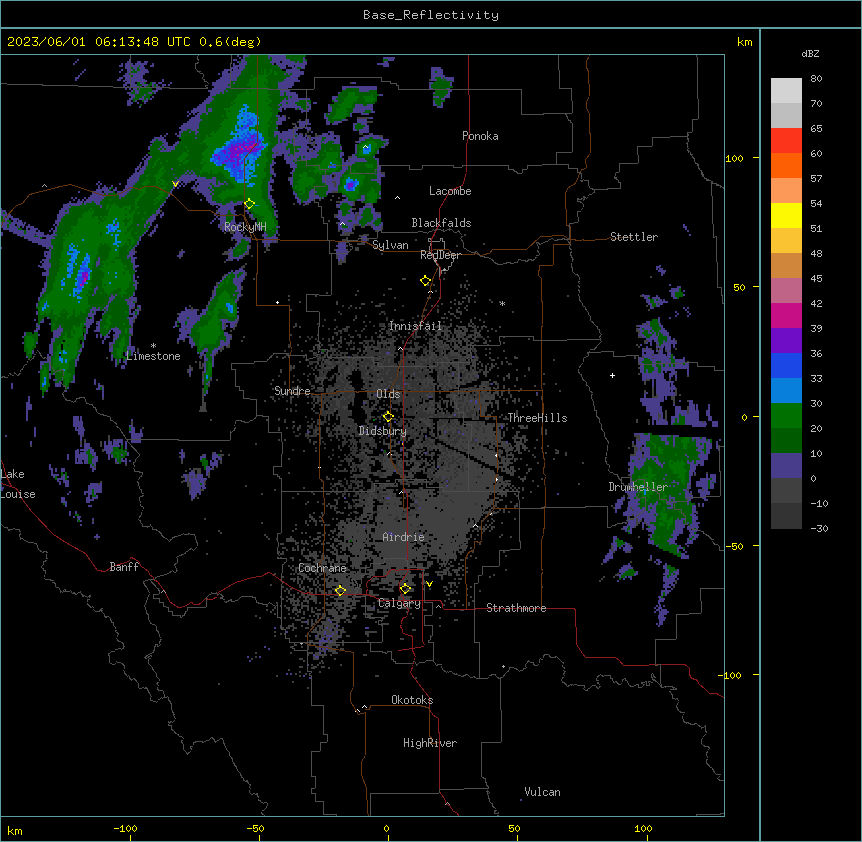Click the white asterisk marker east of Innisfail
Screen dimensions: 862x842
(x=502, y=303)
